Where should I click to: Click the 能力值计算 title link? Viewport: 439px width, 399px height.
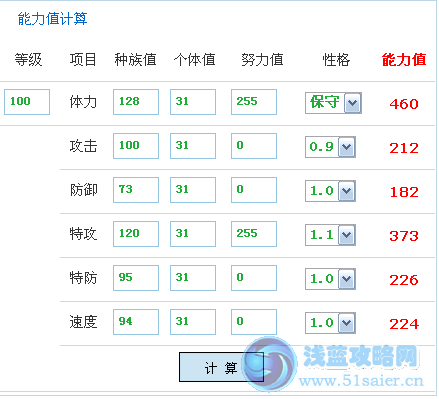coord(52,19)
